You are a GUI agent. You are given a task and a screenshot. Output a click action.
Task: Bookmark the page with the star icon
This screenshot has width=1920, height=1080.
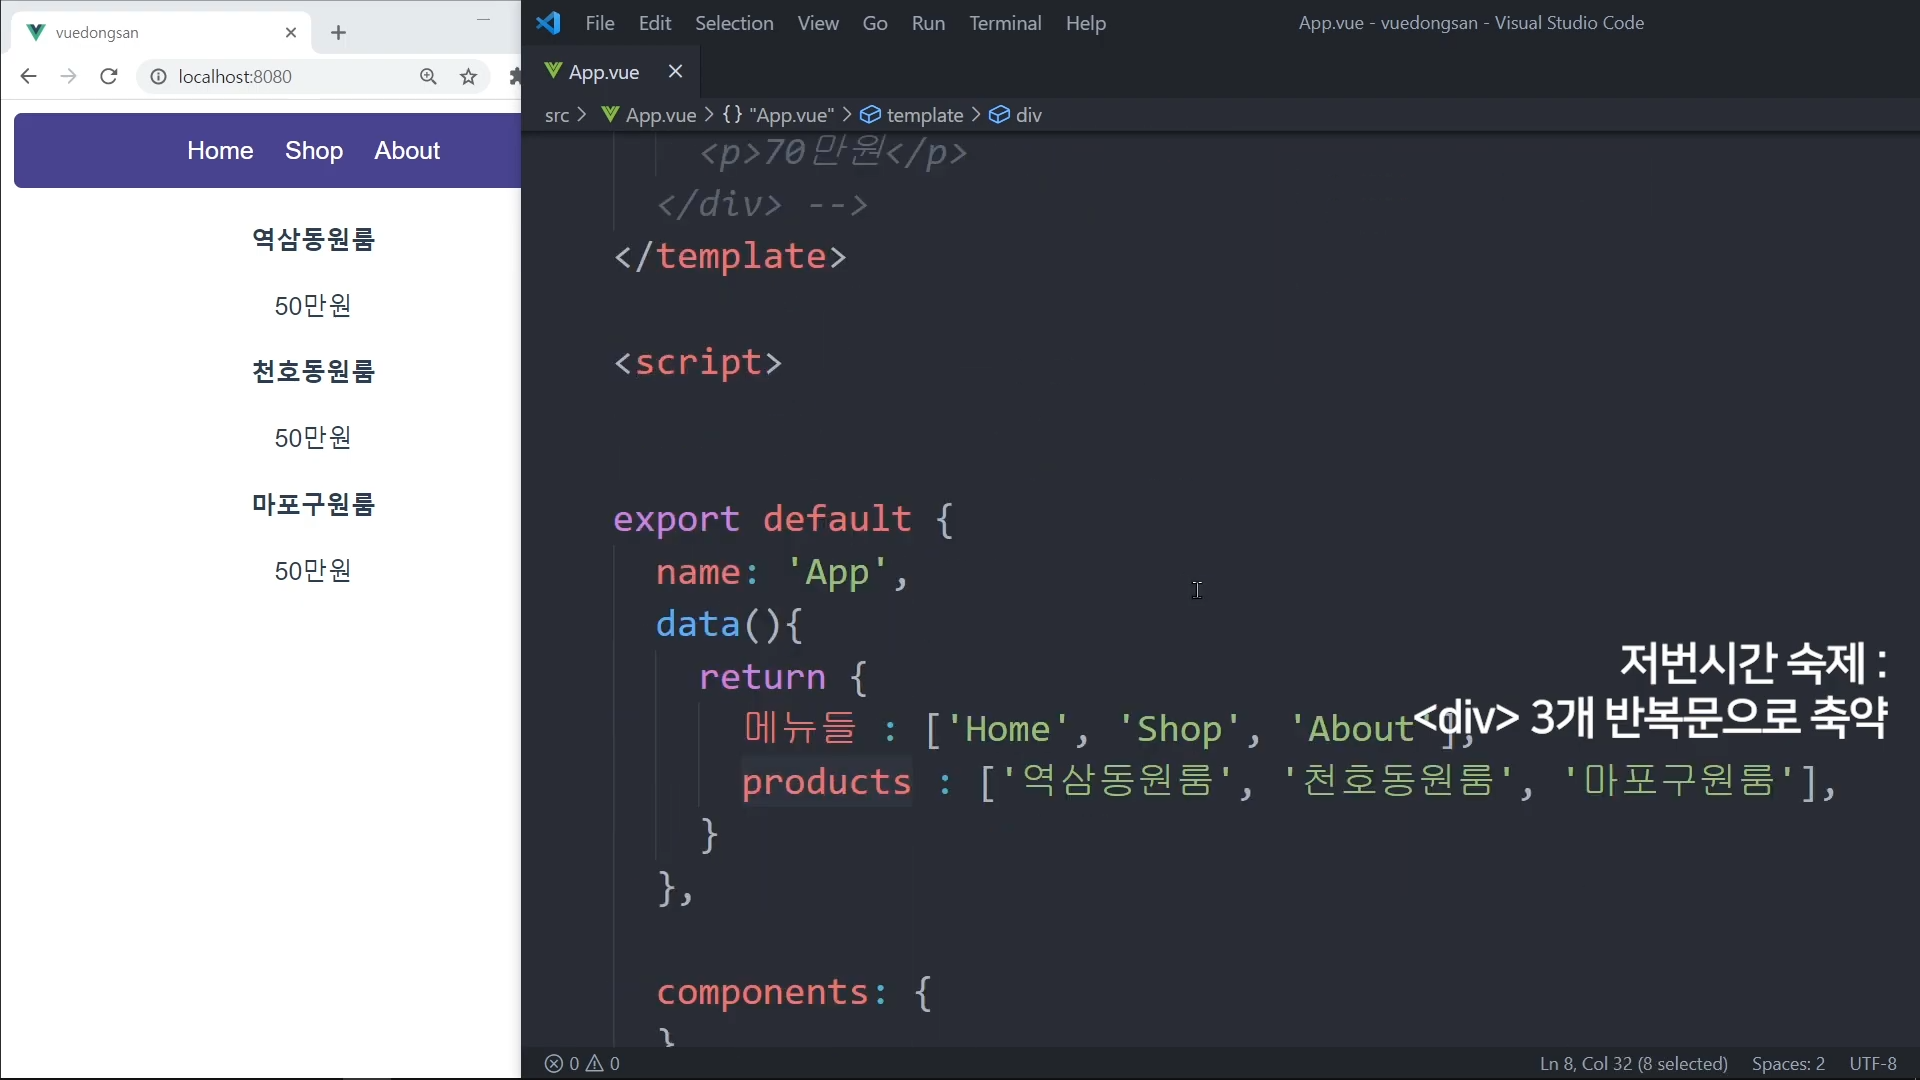pyautogui.click(x=468, y=77)
